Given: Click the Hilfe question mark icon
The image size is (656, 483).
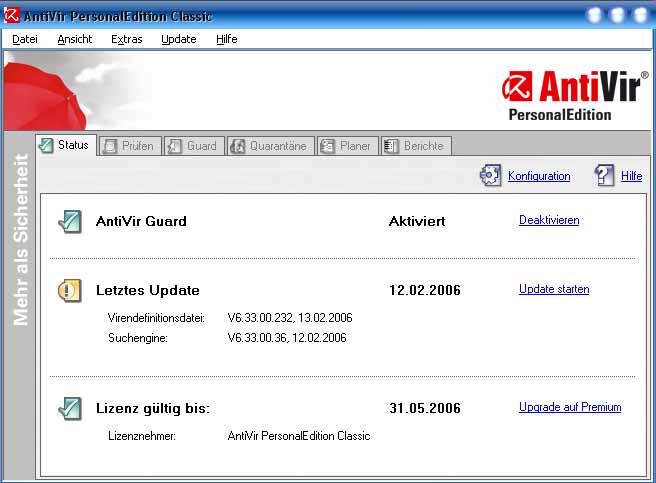Looking at the screenshot, I should [604, 175].
